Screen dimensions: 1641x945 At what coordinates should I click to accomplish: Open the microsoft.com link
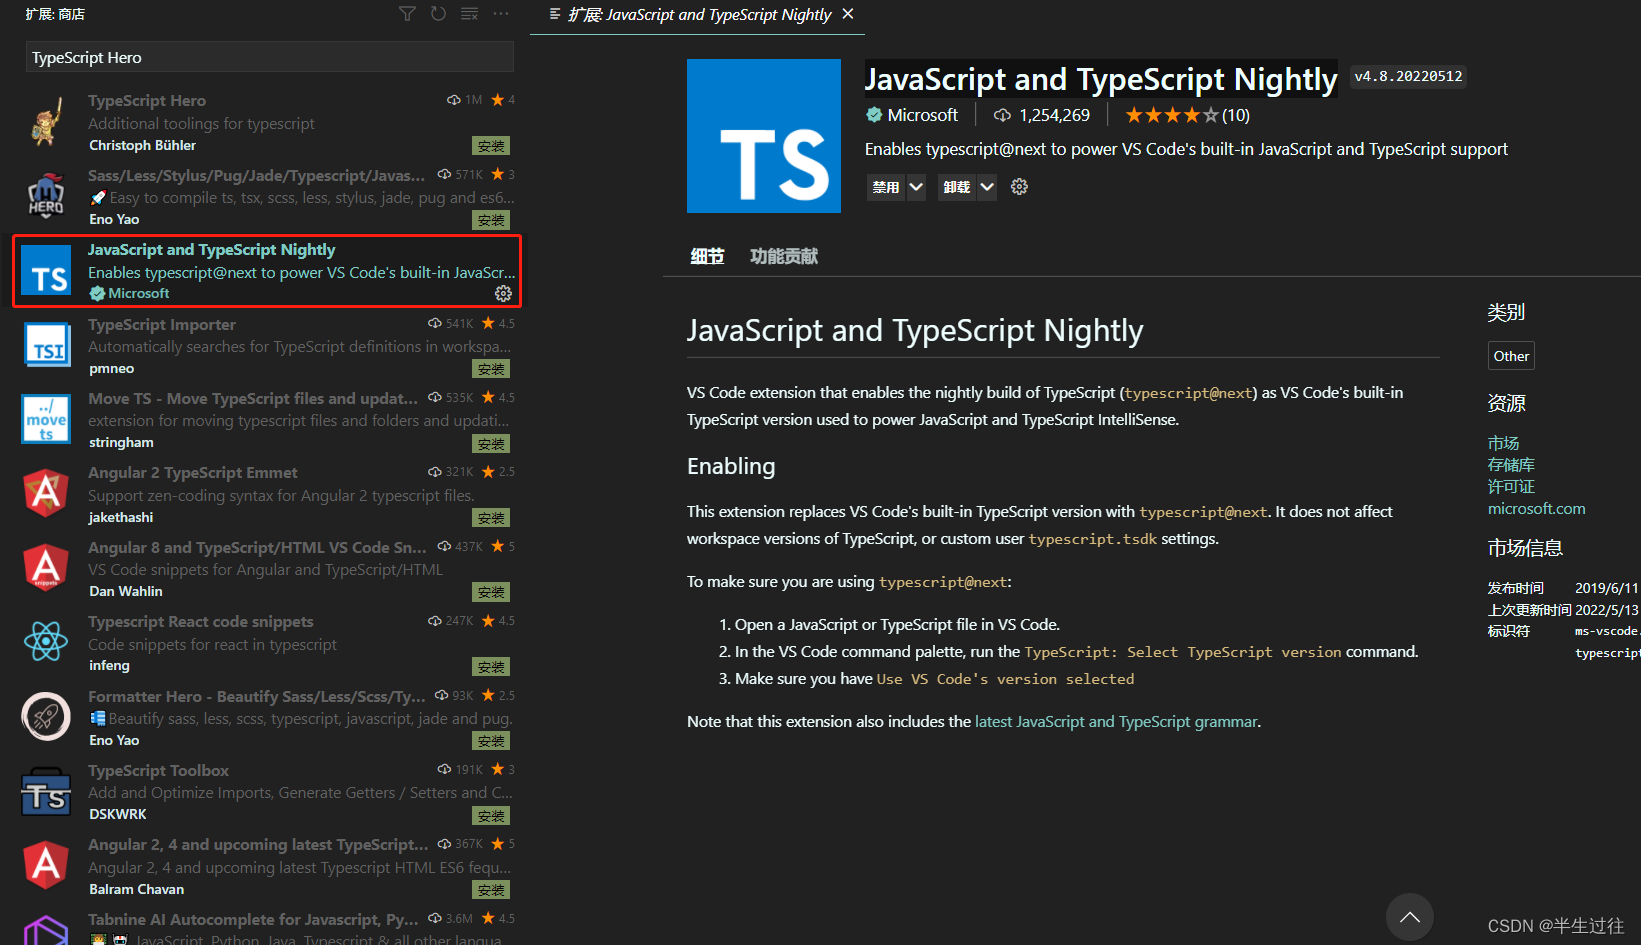1536,508
